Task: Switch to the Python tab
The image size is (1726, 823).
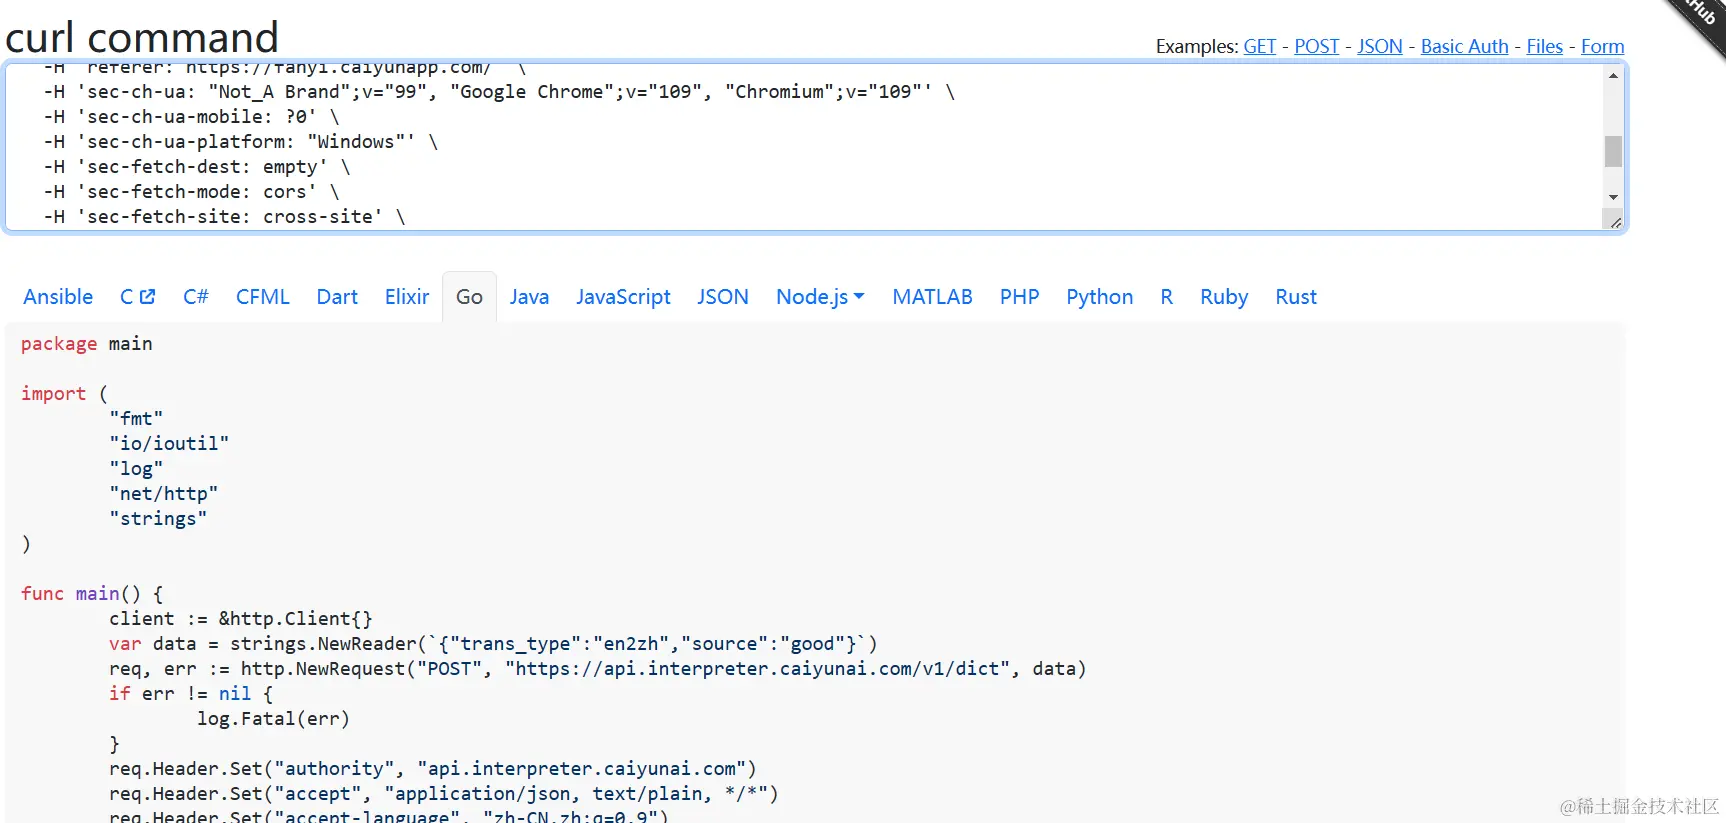Action: point(1099,296)
